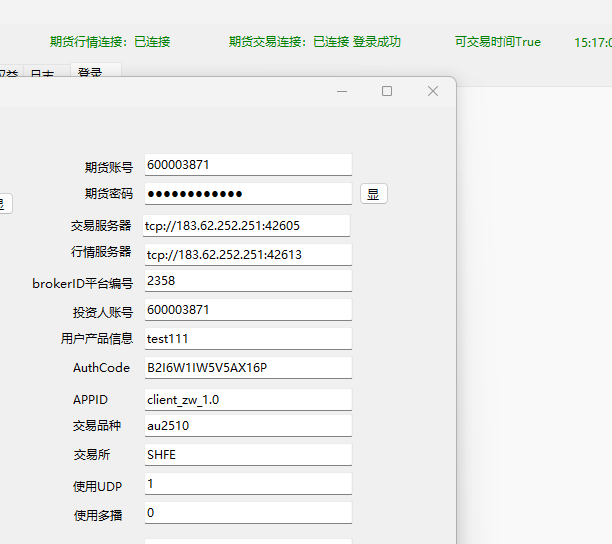Switch to the 日志 tab
This screenshot has width=612, height=544.
[42, 74]
